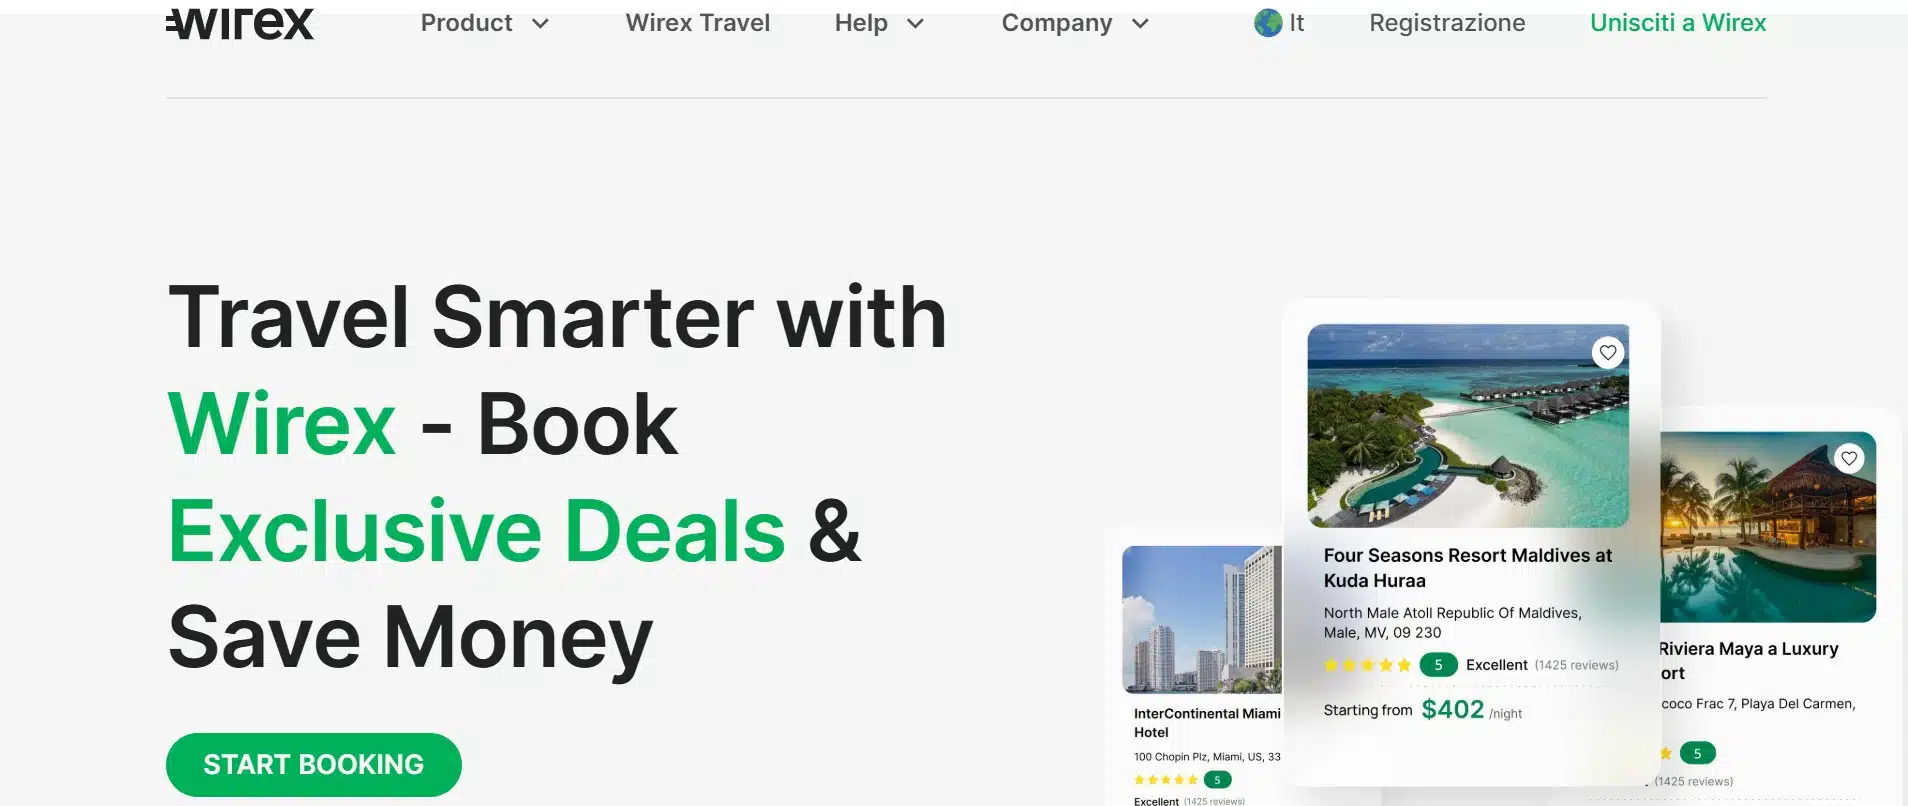Click the star rating on Four Seasons card
The height and width of the screenshot is (806, 1908).
1367,665
